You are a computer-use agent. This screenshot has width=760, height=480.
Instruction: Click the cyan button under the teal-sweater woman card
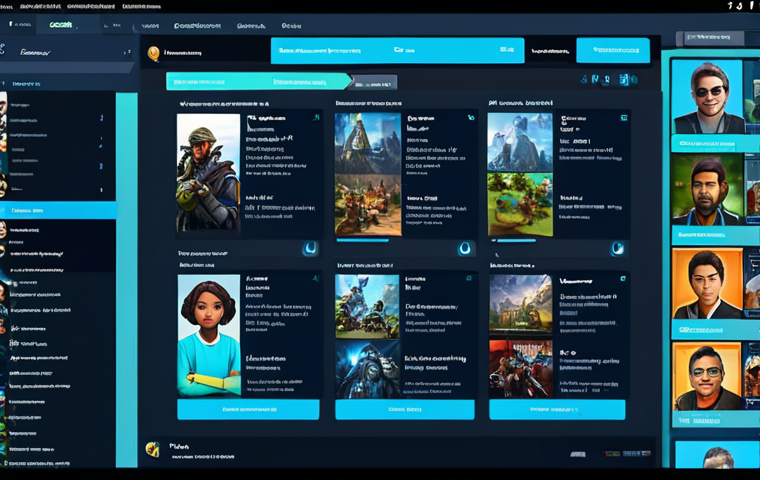click(248, 410)
